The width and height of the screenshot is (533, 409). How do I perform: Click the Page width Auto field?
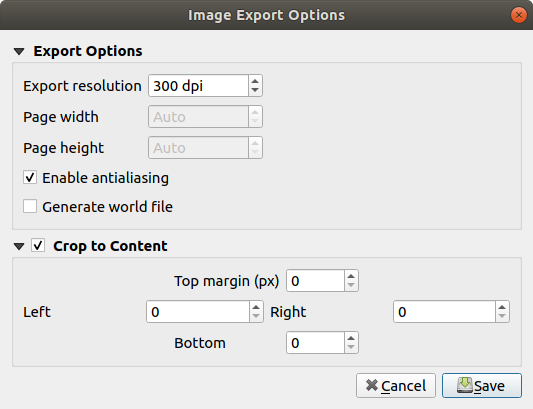[x=198, y=117]
